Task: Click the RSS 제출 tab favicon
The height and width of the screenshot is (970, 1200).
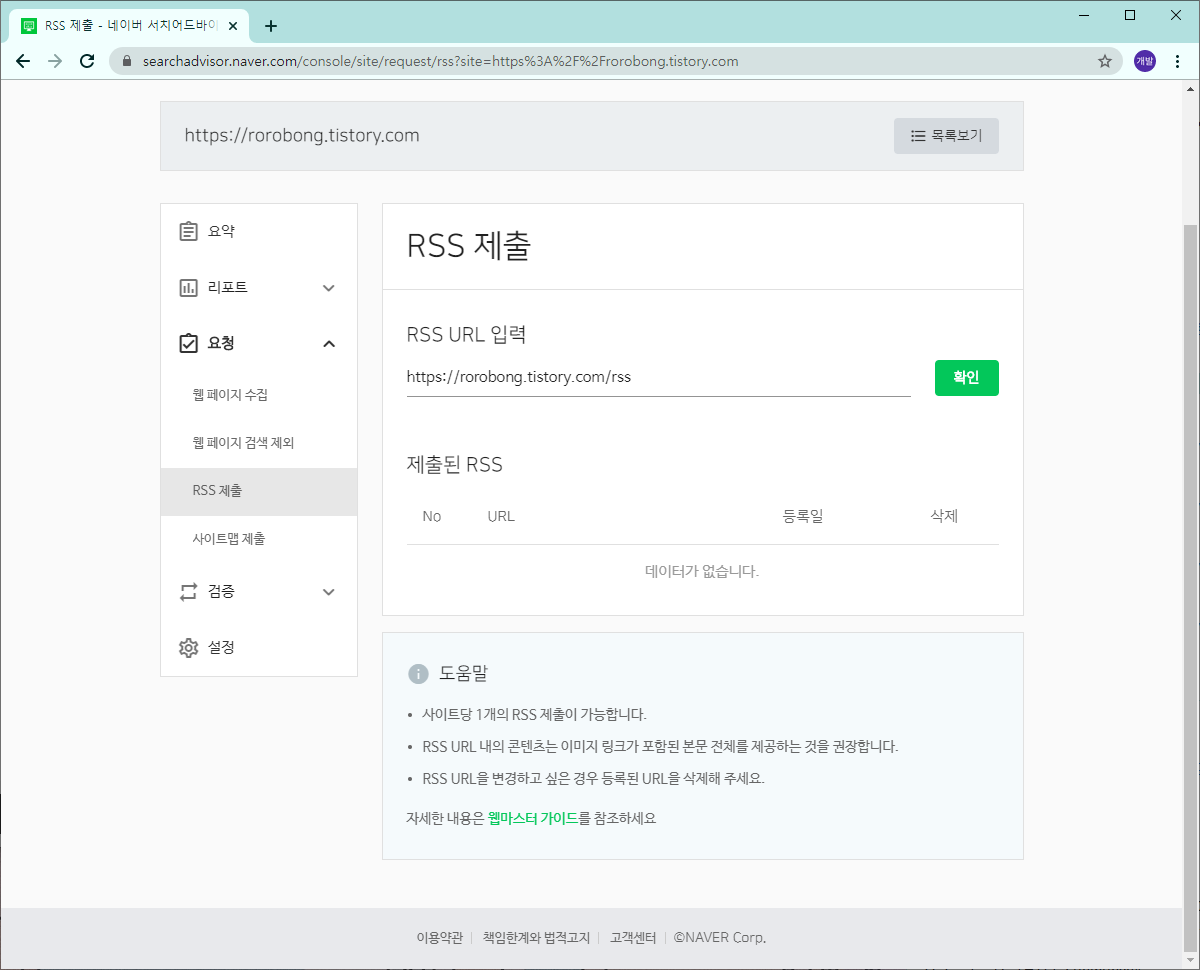Action: pyautogui.click(x=28, y=26)
